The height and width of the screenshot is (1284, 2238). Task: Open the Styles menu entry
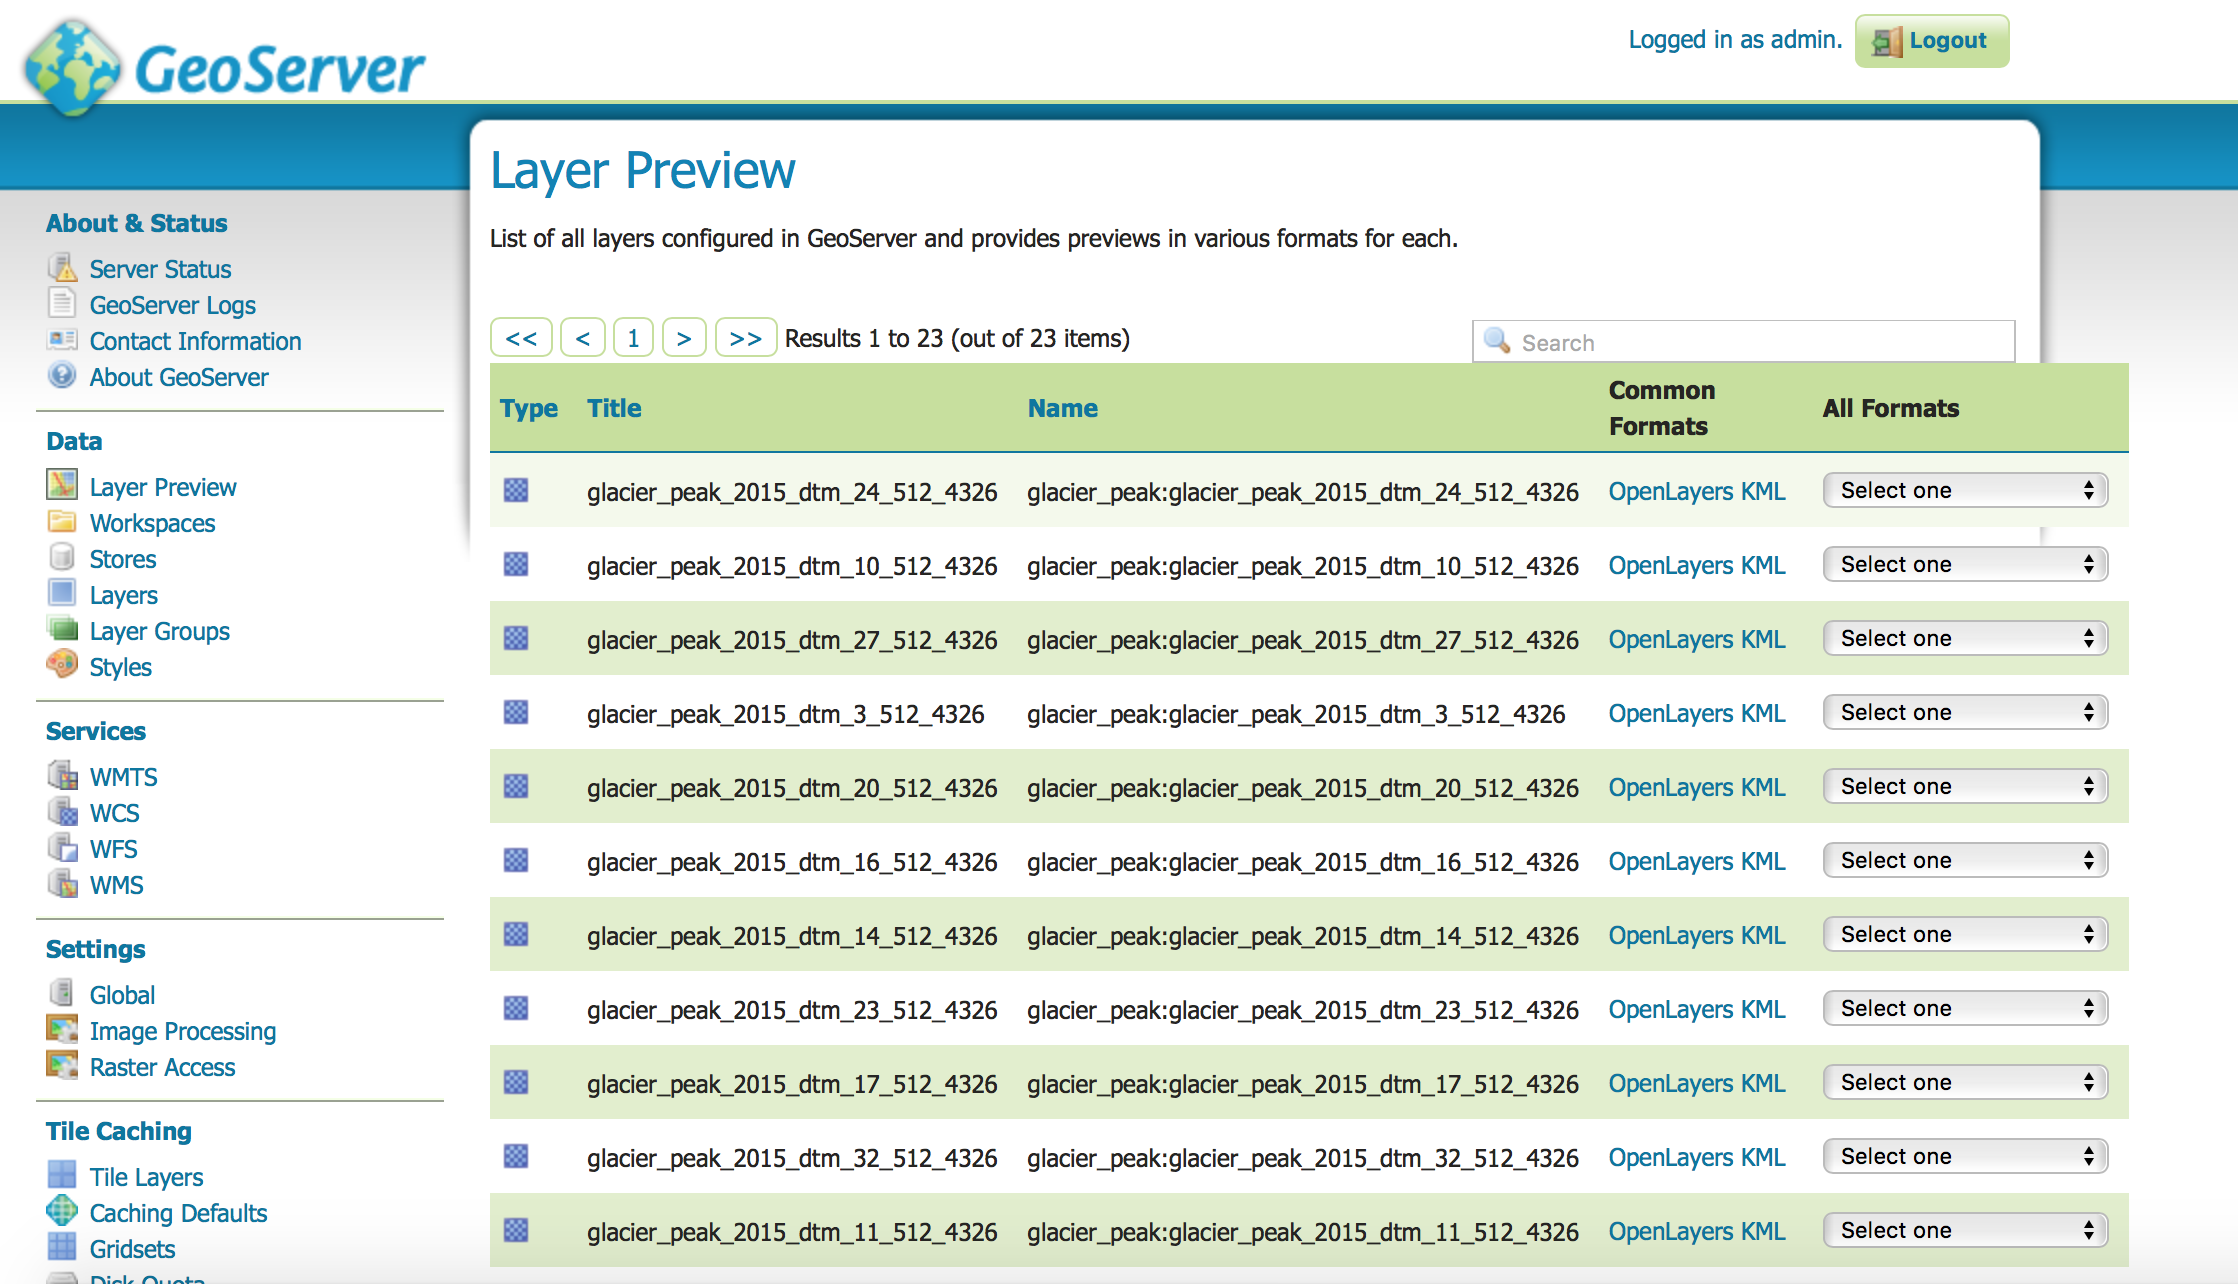pyautogui.click(x=121, y=667)
